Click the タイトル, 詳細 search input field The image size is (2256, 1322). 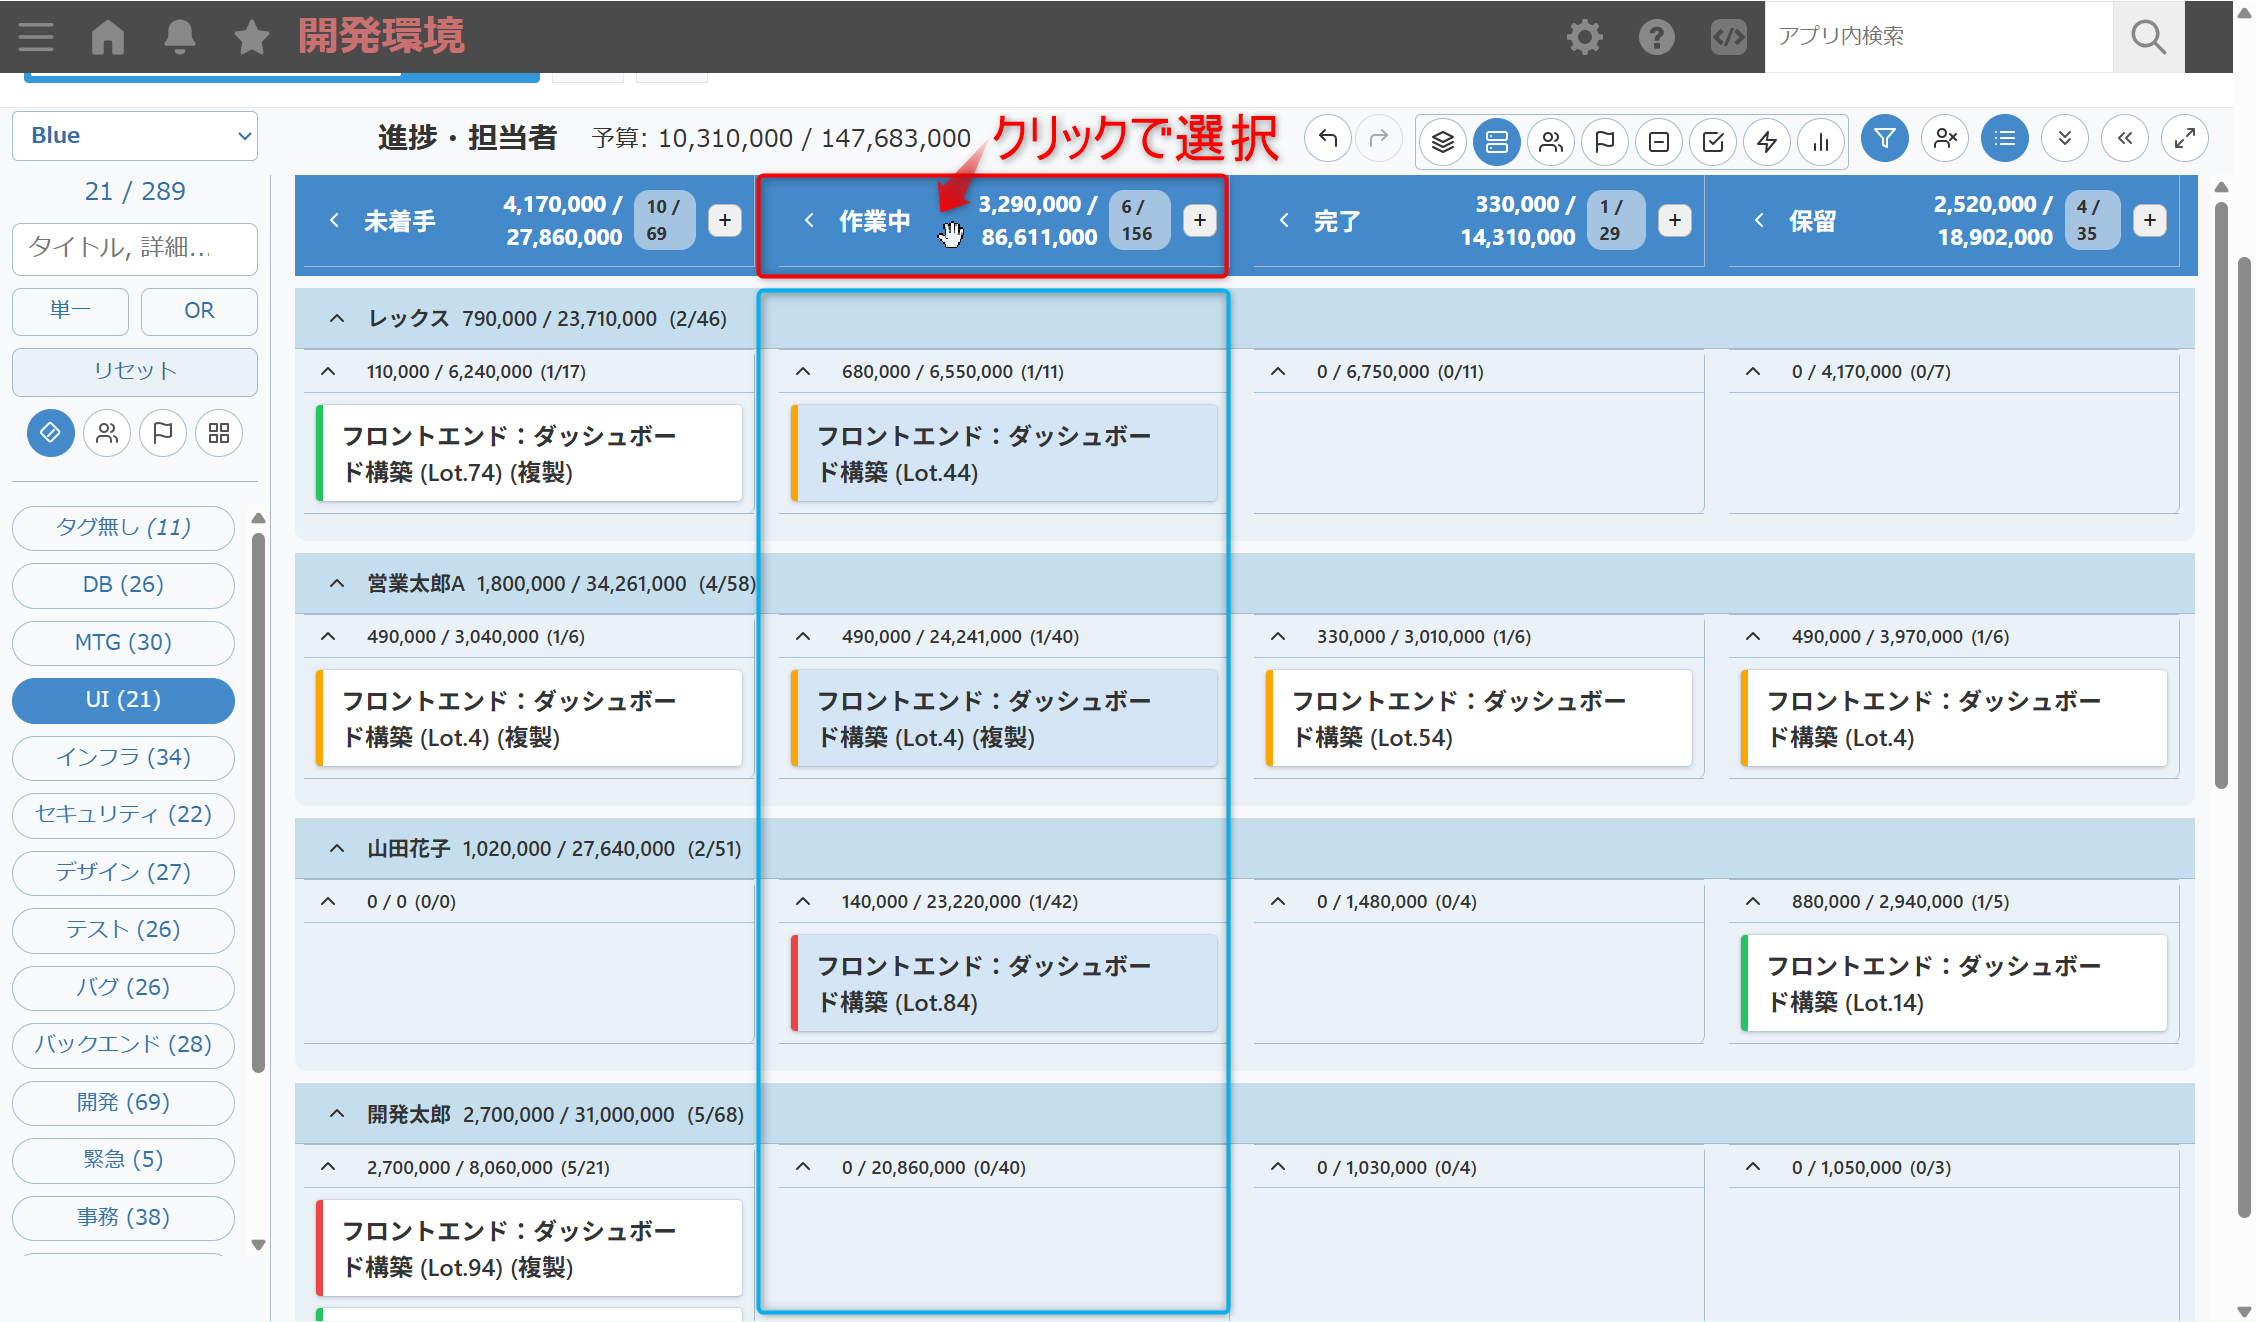coord(135,248)
